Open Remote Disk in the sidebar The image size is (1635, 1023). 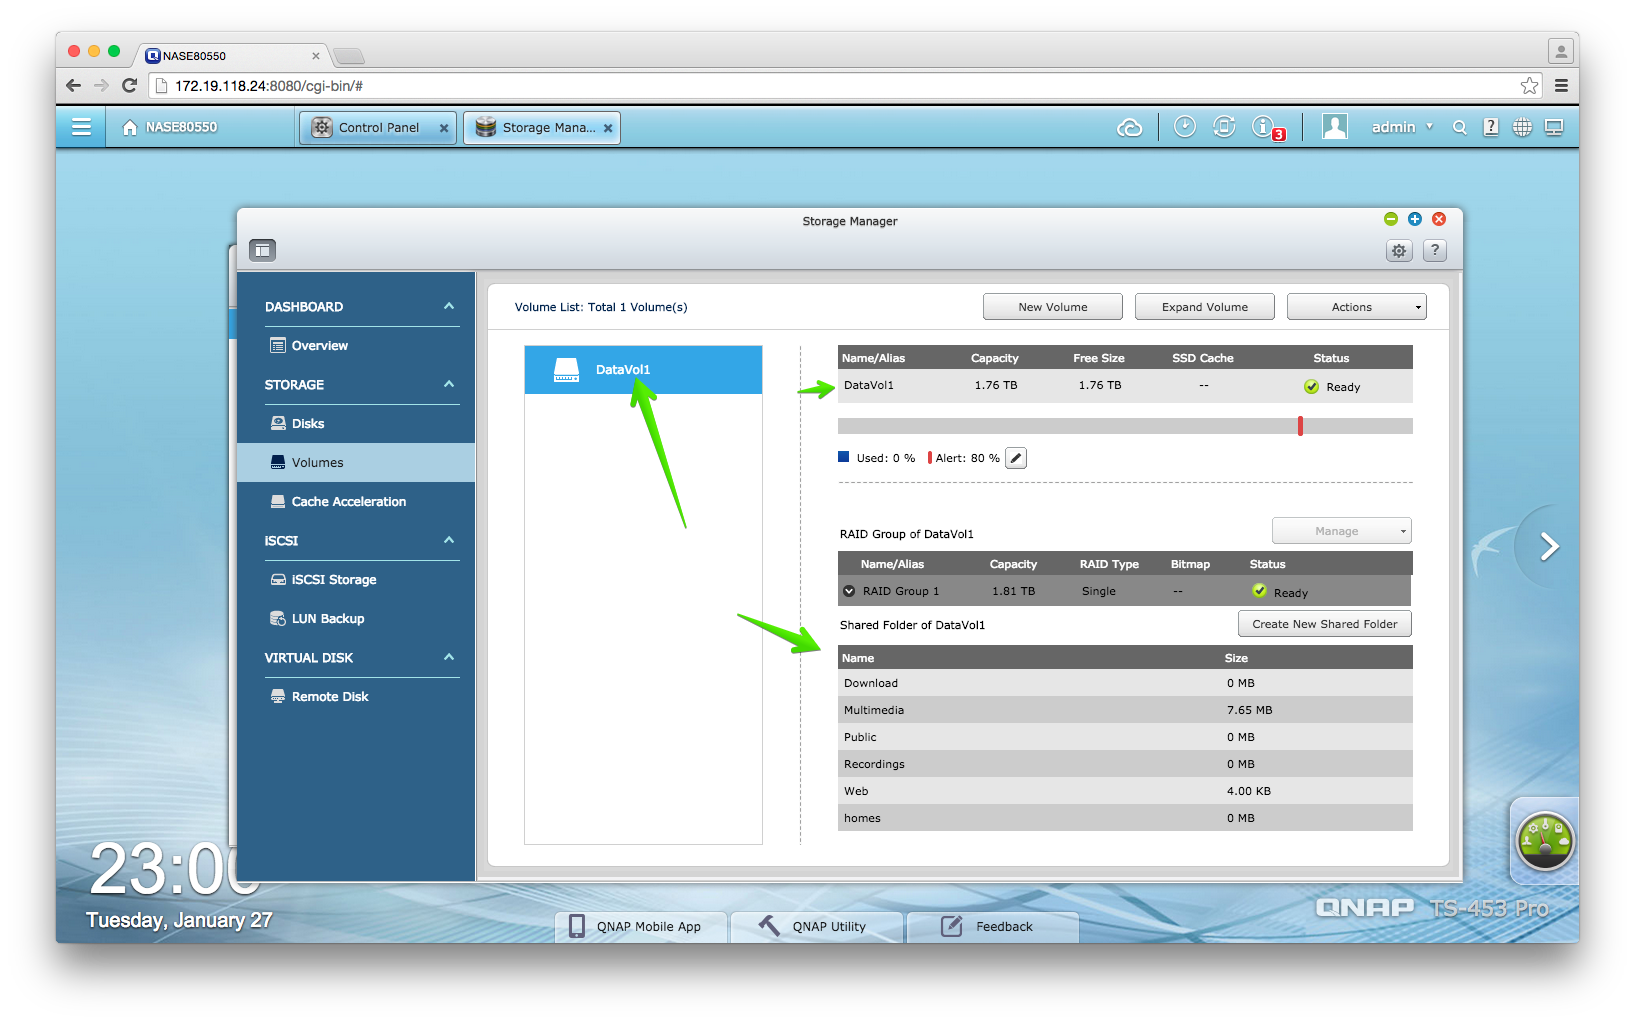(356, 697)
